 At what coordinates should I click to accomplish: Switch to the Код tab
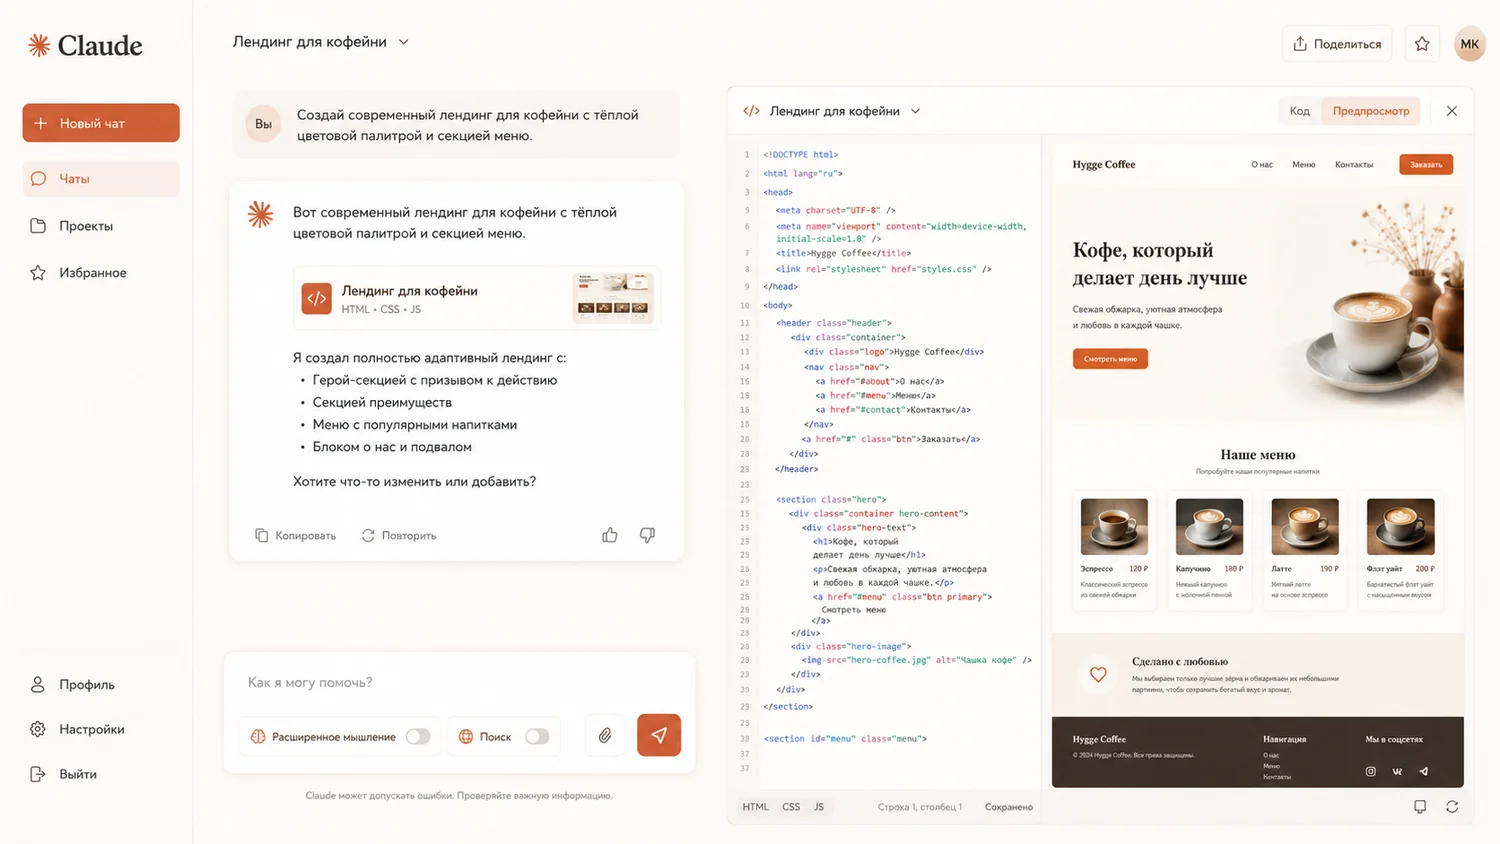1299,111
